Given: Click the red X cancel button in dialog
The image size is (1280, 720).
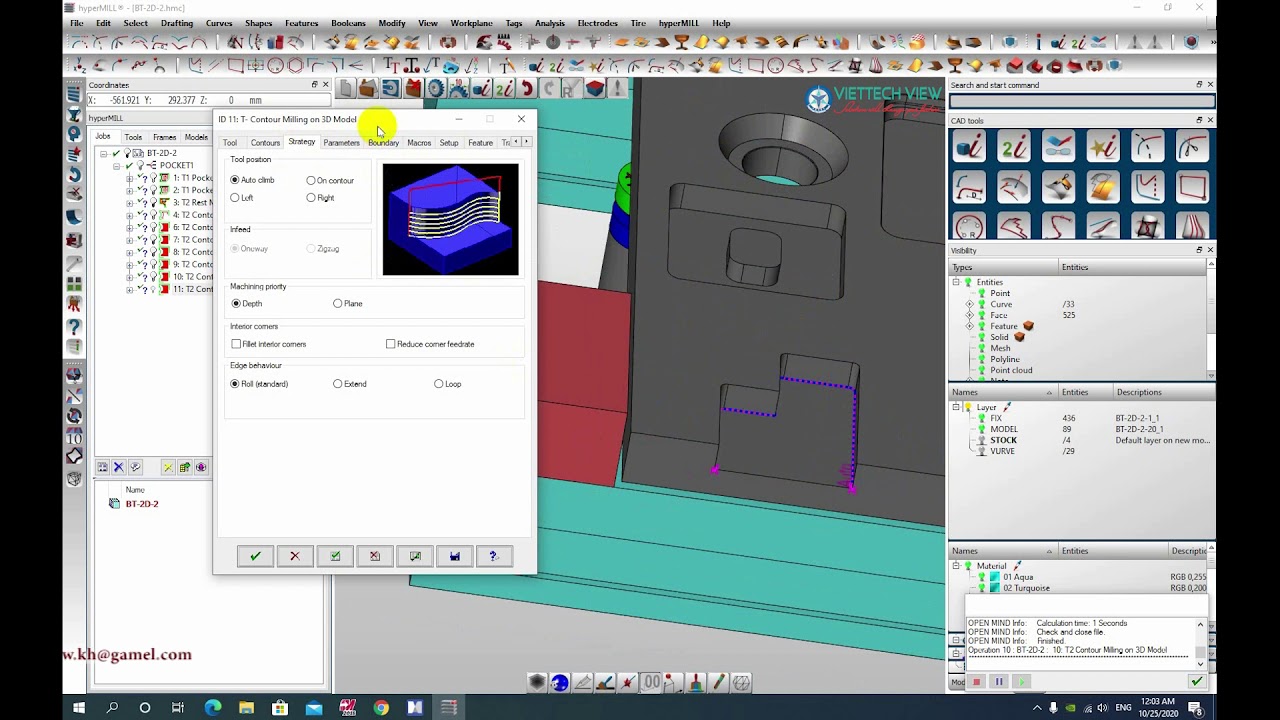Looking at the screenshot, I should 295,556.
